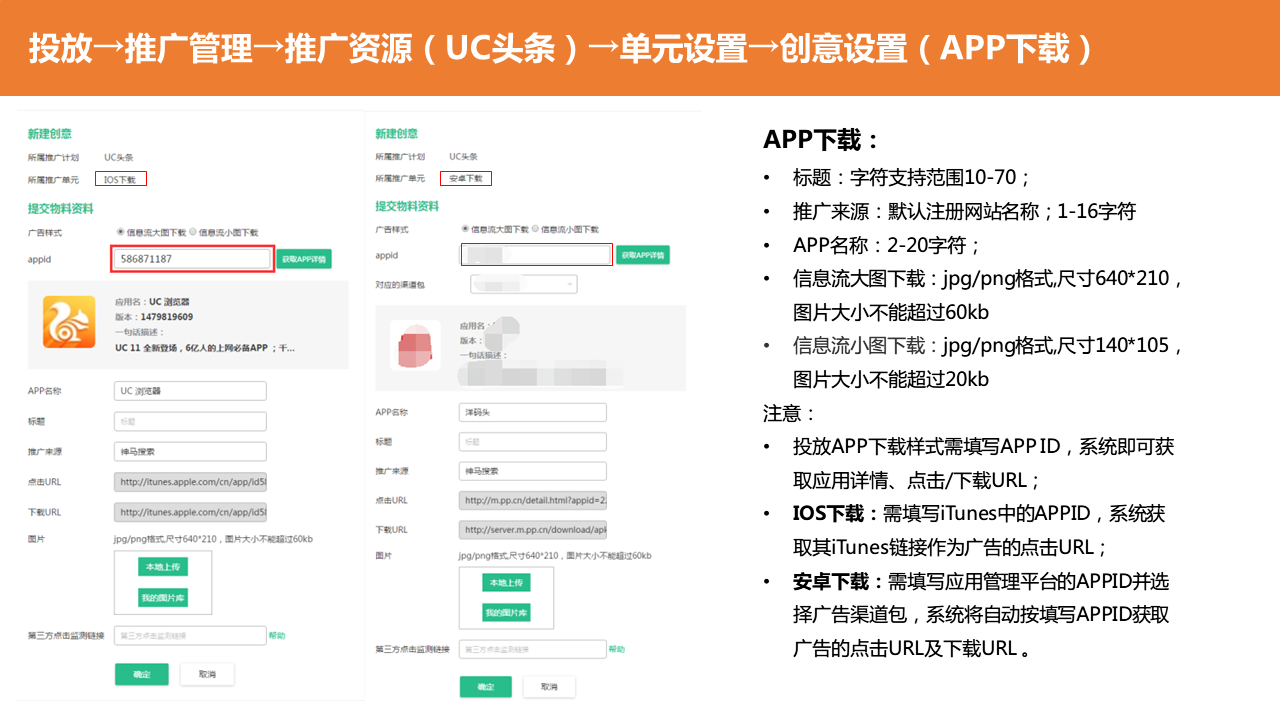
Task: Click 获取APP详情 button in Android form
Action: pyautogui.click(x=643, y=255)
